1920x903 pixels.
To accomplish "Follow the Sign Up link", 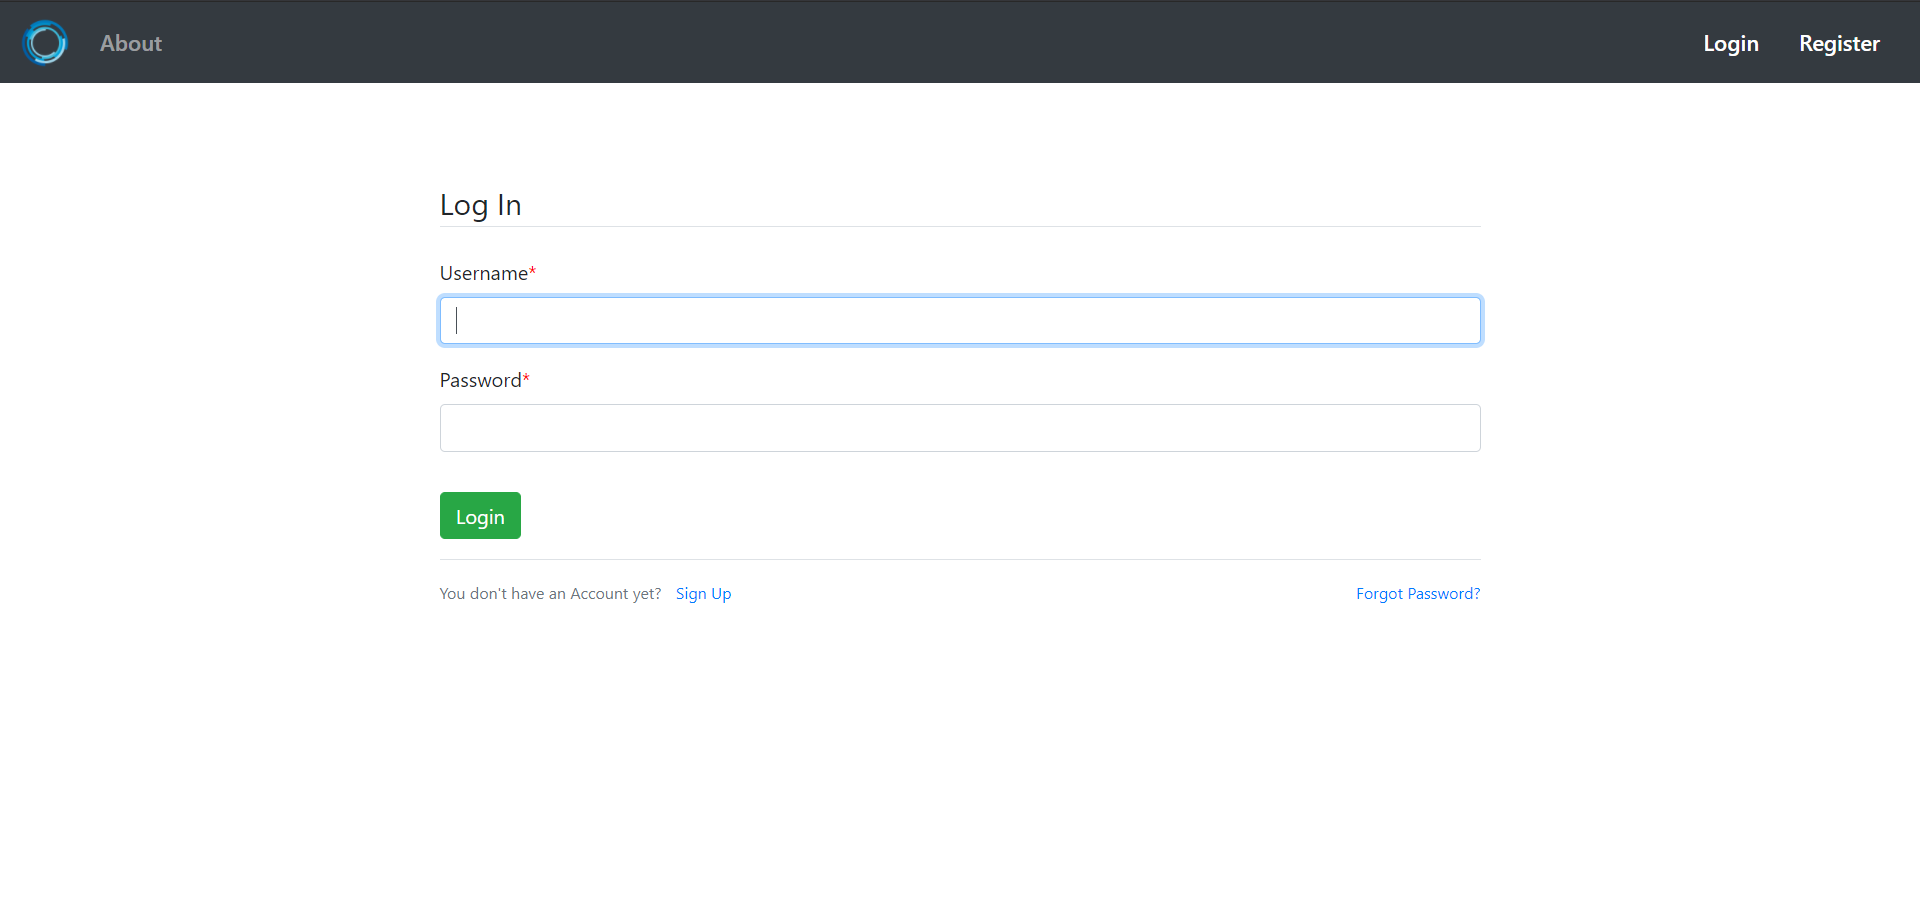I will [703, 593].
